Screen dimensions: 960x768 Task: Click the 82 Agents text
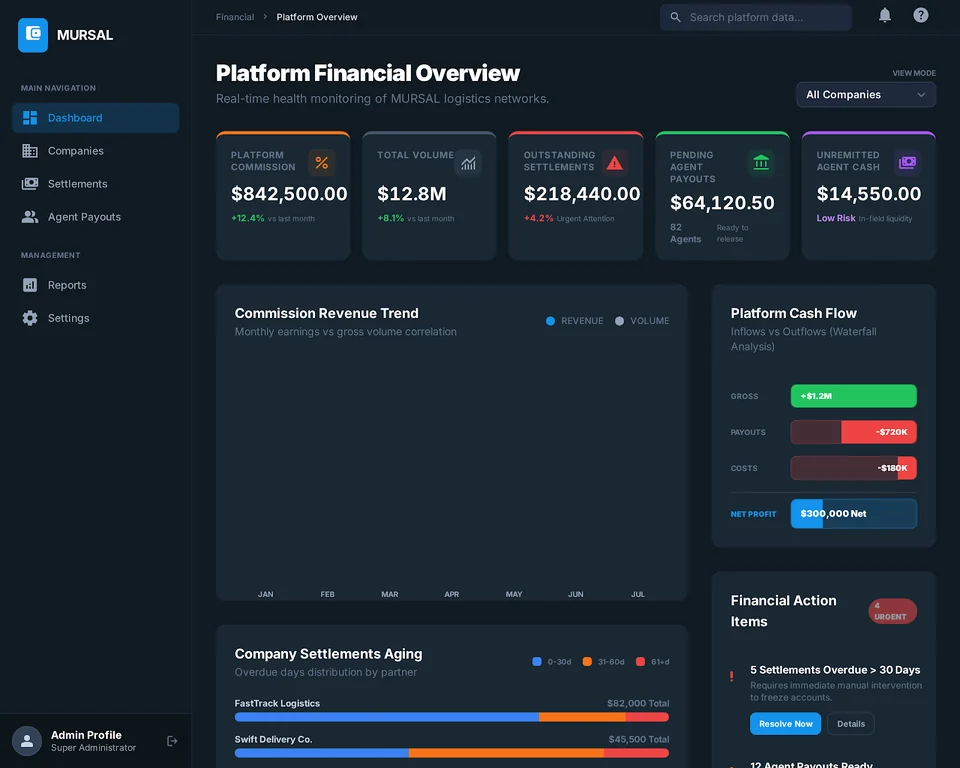point(685,233)
